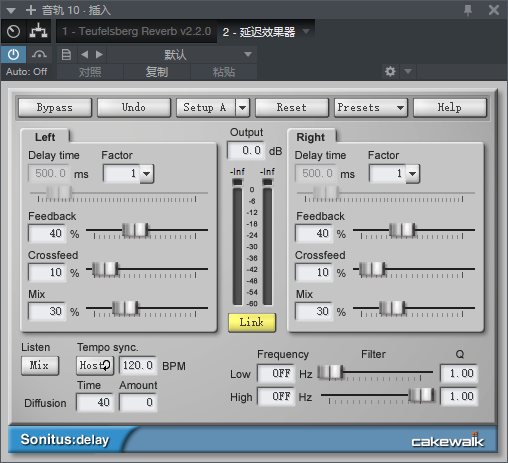Viewport: 508px width, 463px height.
Task: Click the Left Delay time field
Action: (49, 173)
